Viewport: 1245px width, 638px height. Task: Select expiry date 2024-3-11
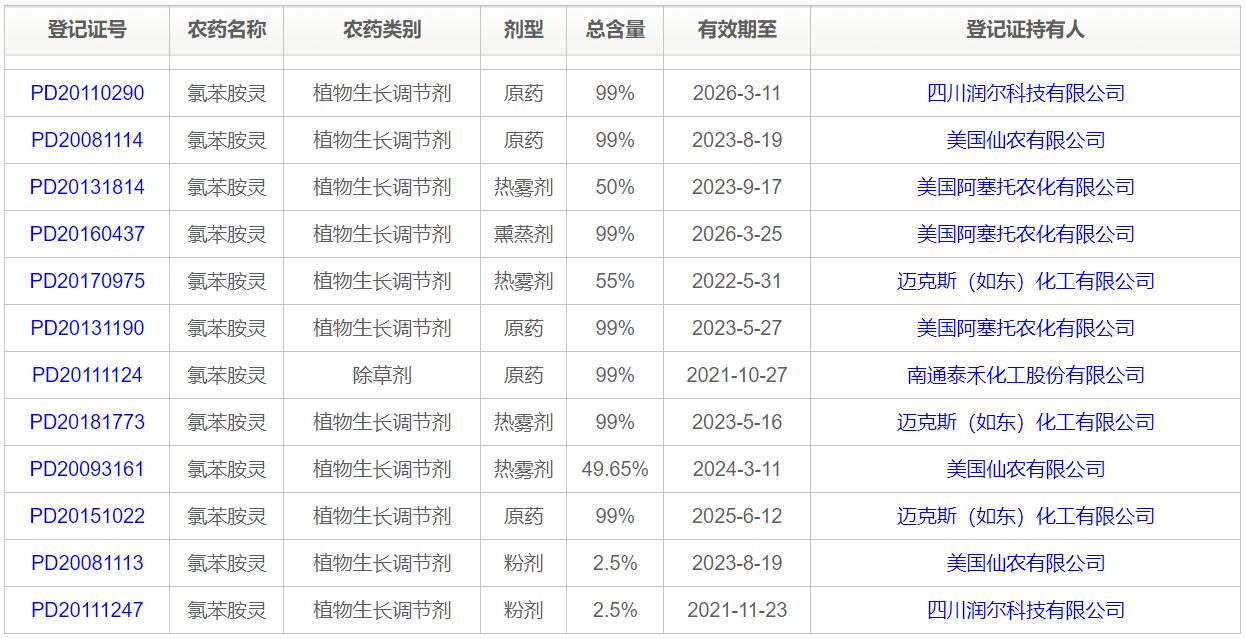(x=737, y=469)
